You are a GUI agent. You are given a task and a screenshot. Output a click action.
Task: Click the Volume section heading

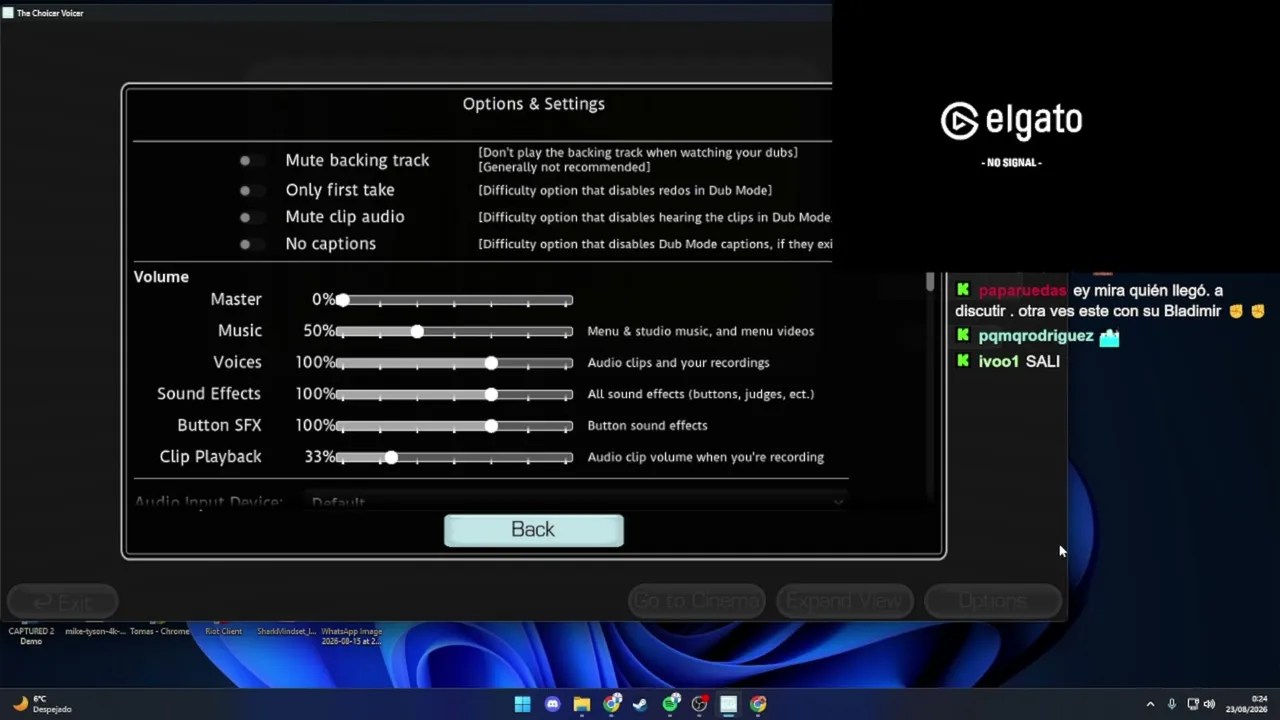click(x=161, y=277)
